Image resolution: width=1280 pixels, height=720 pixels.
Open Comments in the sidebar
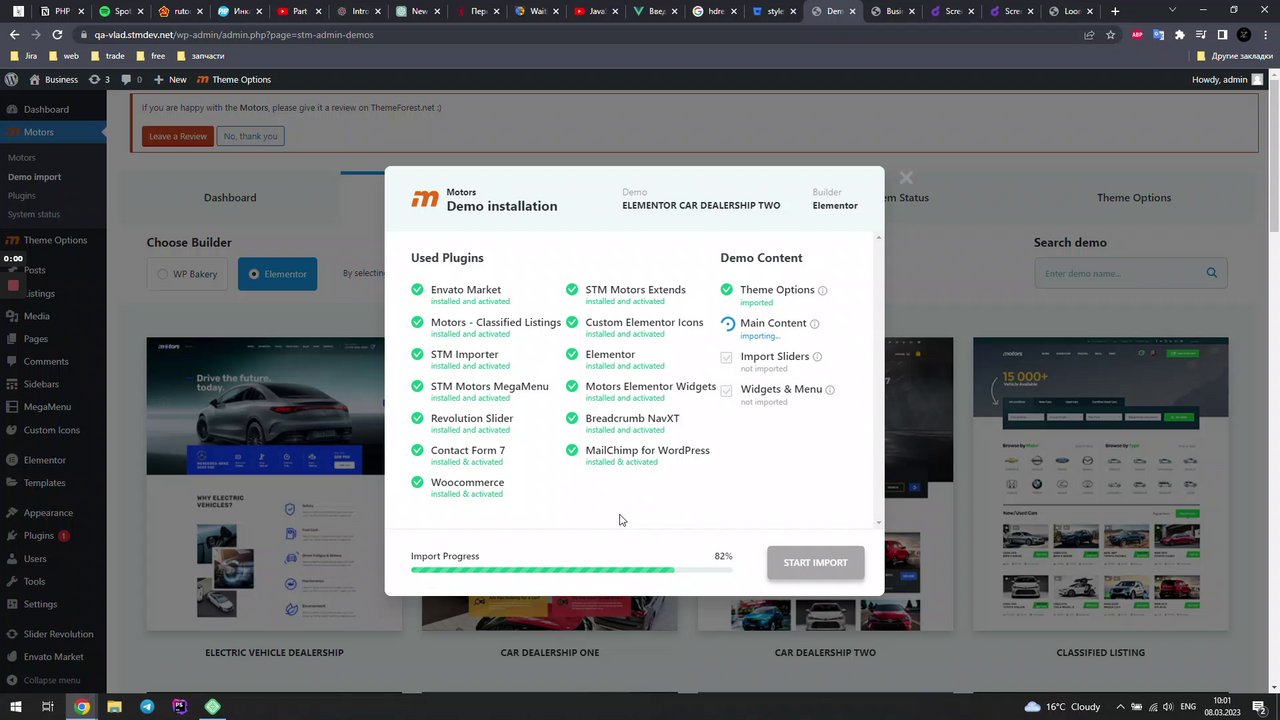coord(46,361)
